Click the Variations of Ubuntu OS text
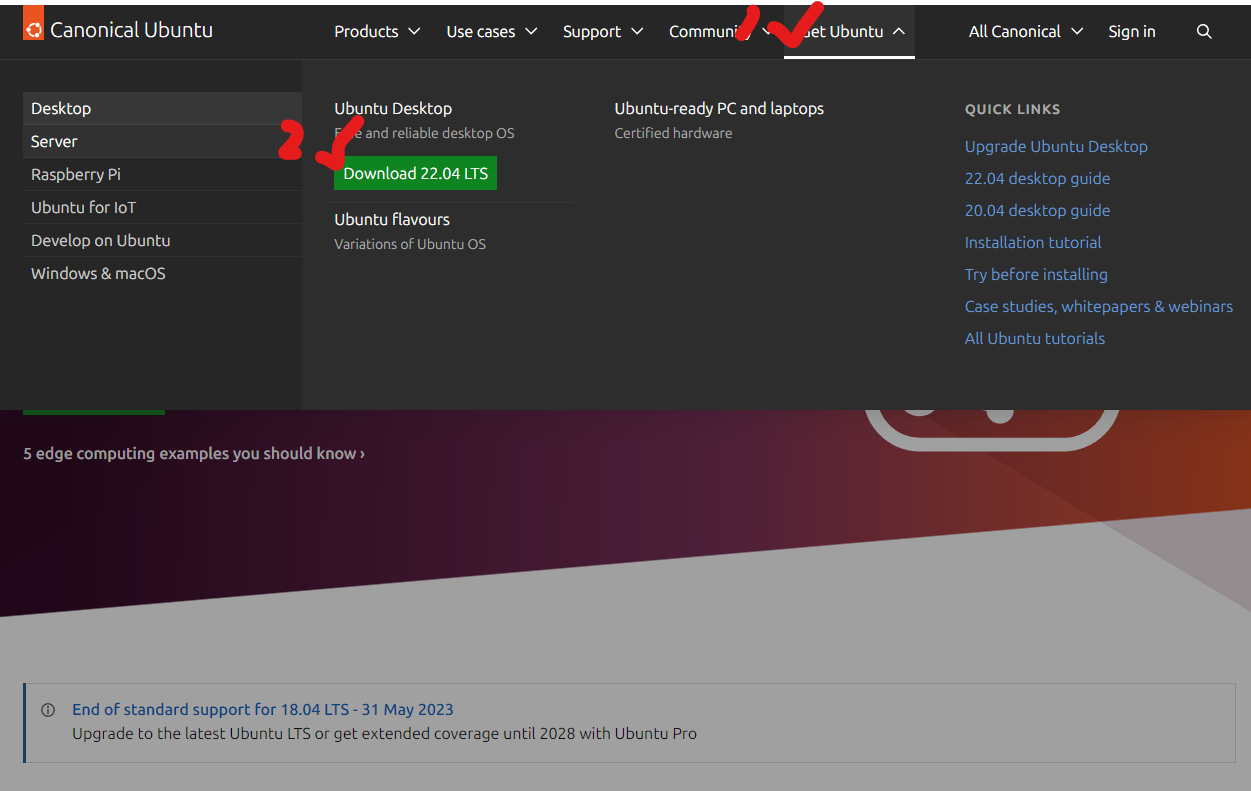This screenshot has width=1251, height=791. (x=410, y=244)
